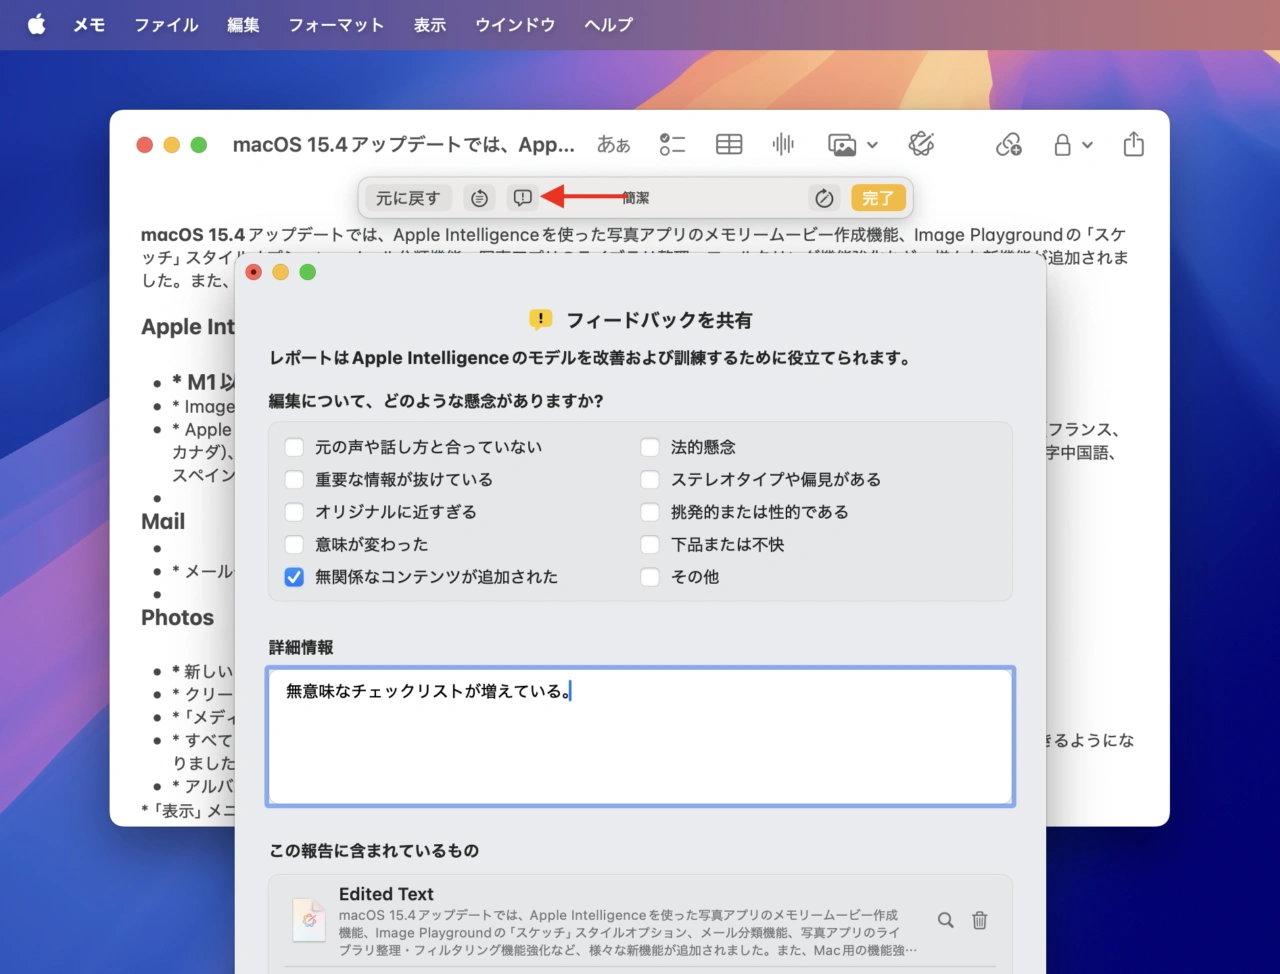This screenshot has height=974, width=1280.
Task: Click the audio recording waveform icon
Action: click(x=783, y=145)
